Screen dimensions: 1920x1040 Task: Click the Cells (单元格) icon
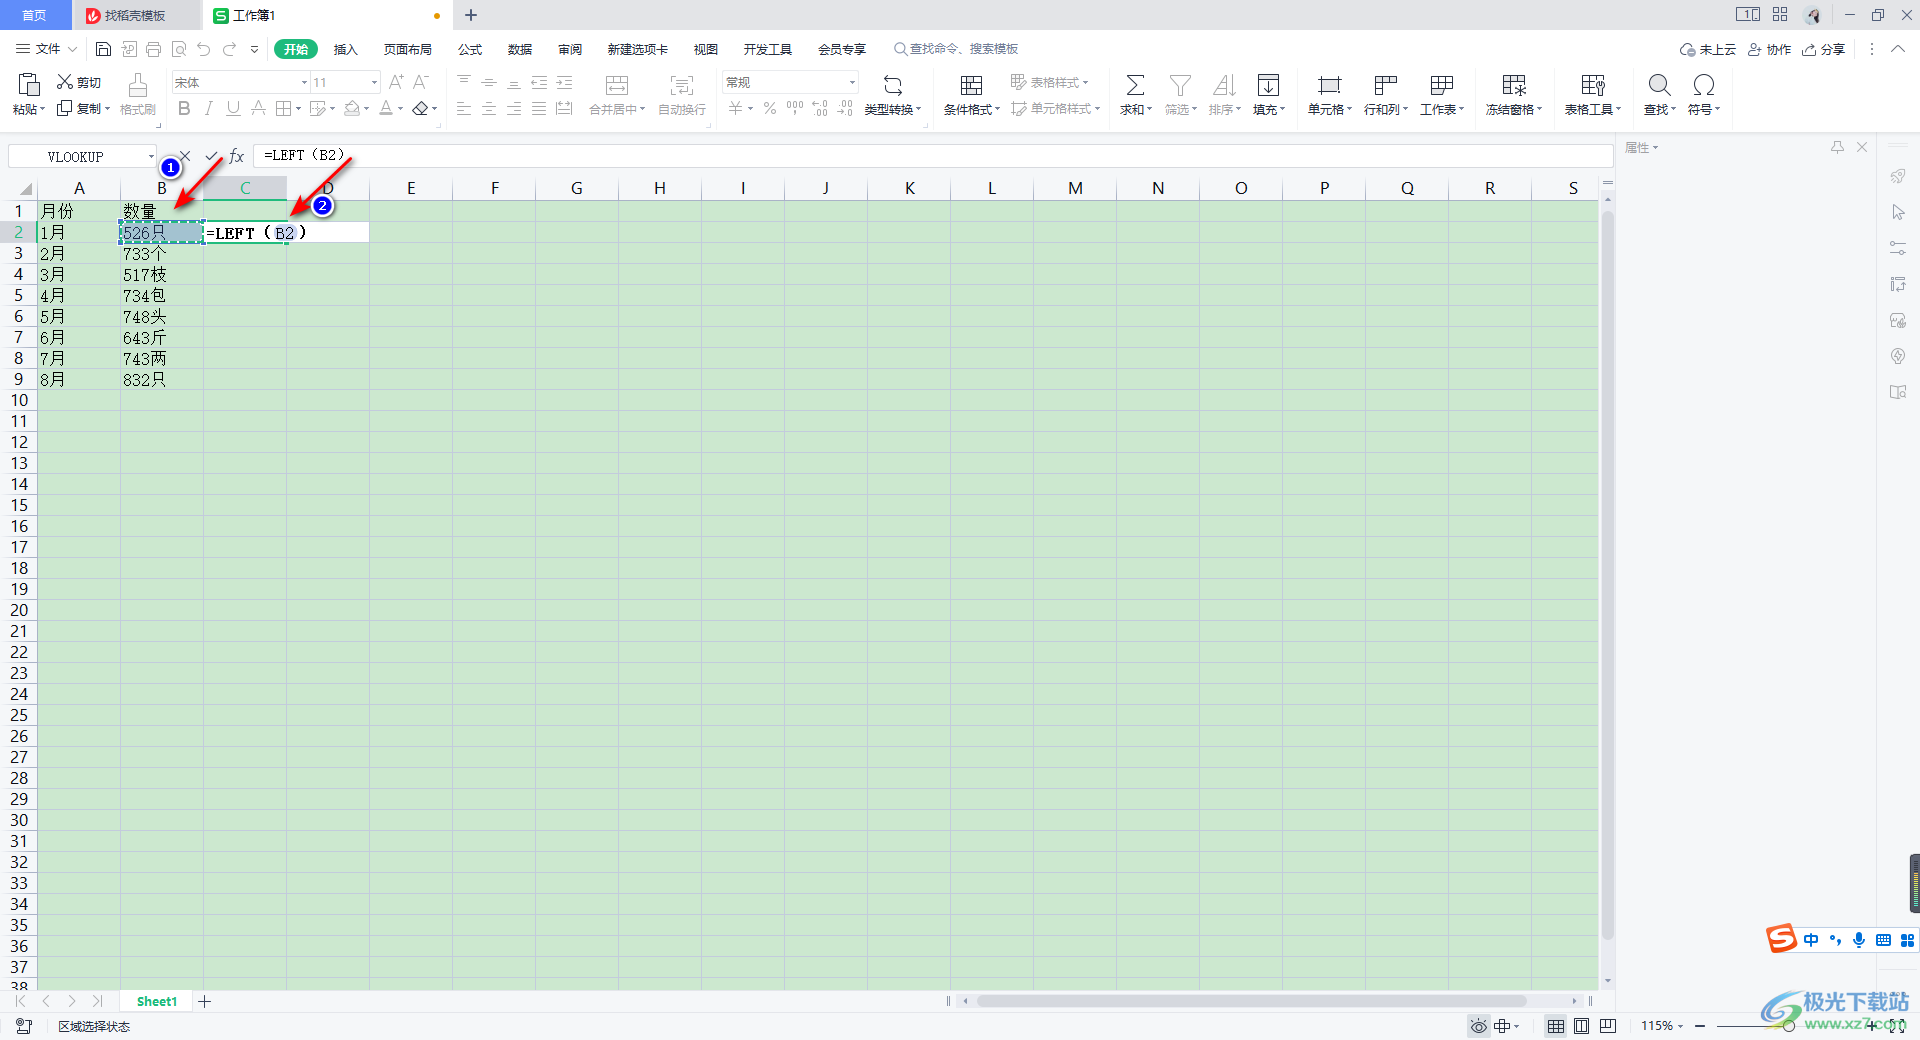pyautogui.click(x=1329, y=85)
